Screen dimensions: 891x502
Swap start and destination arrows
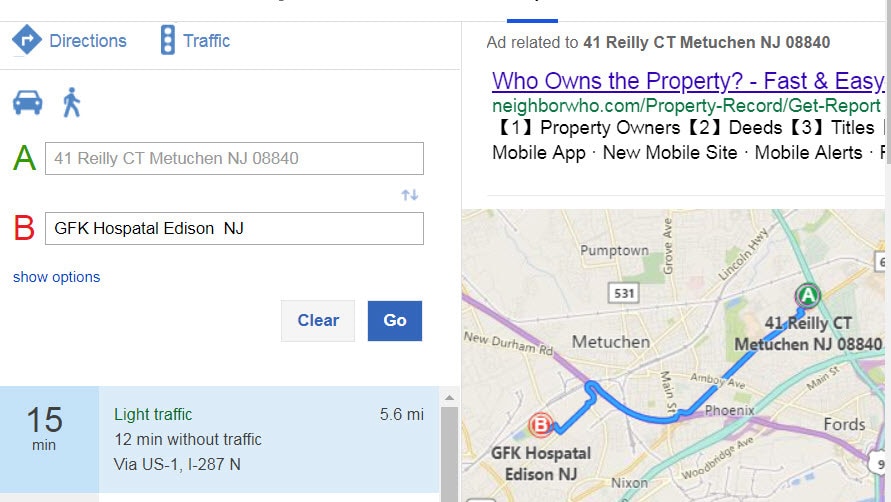pyautogui.click(x=410, y=195)
